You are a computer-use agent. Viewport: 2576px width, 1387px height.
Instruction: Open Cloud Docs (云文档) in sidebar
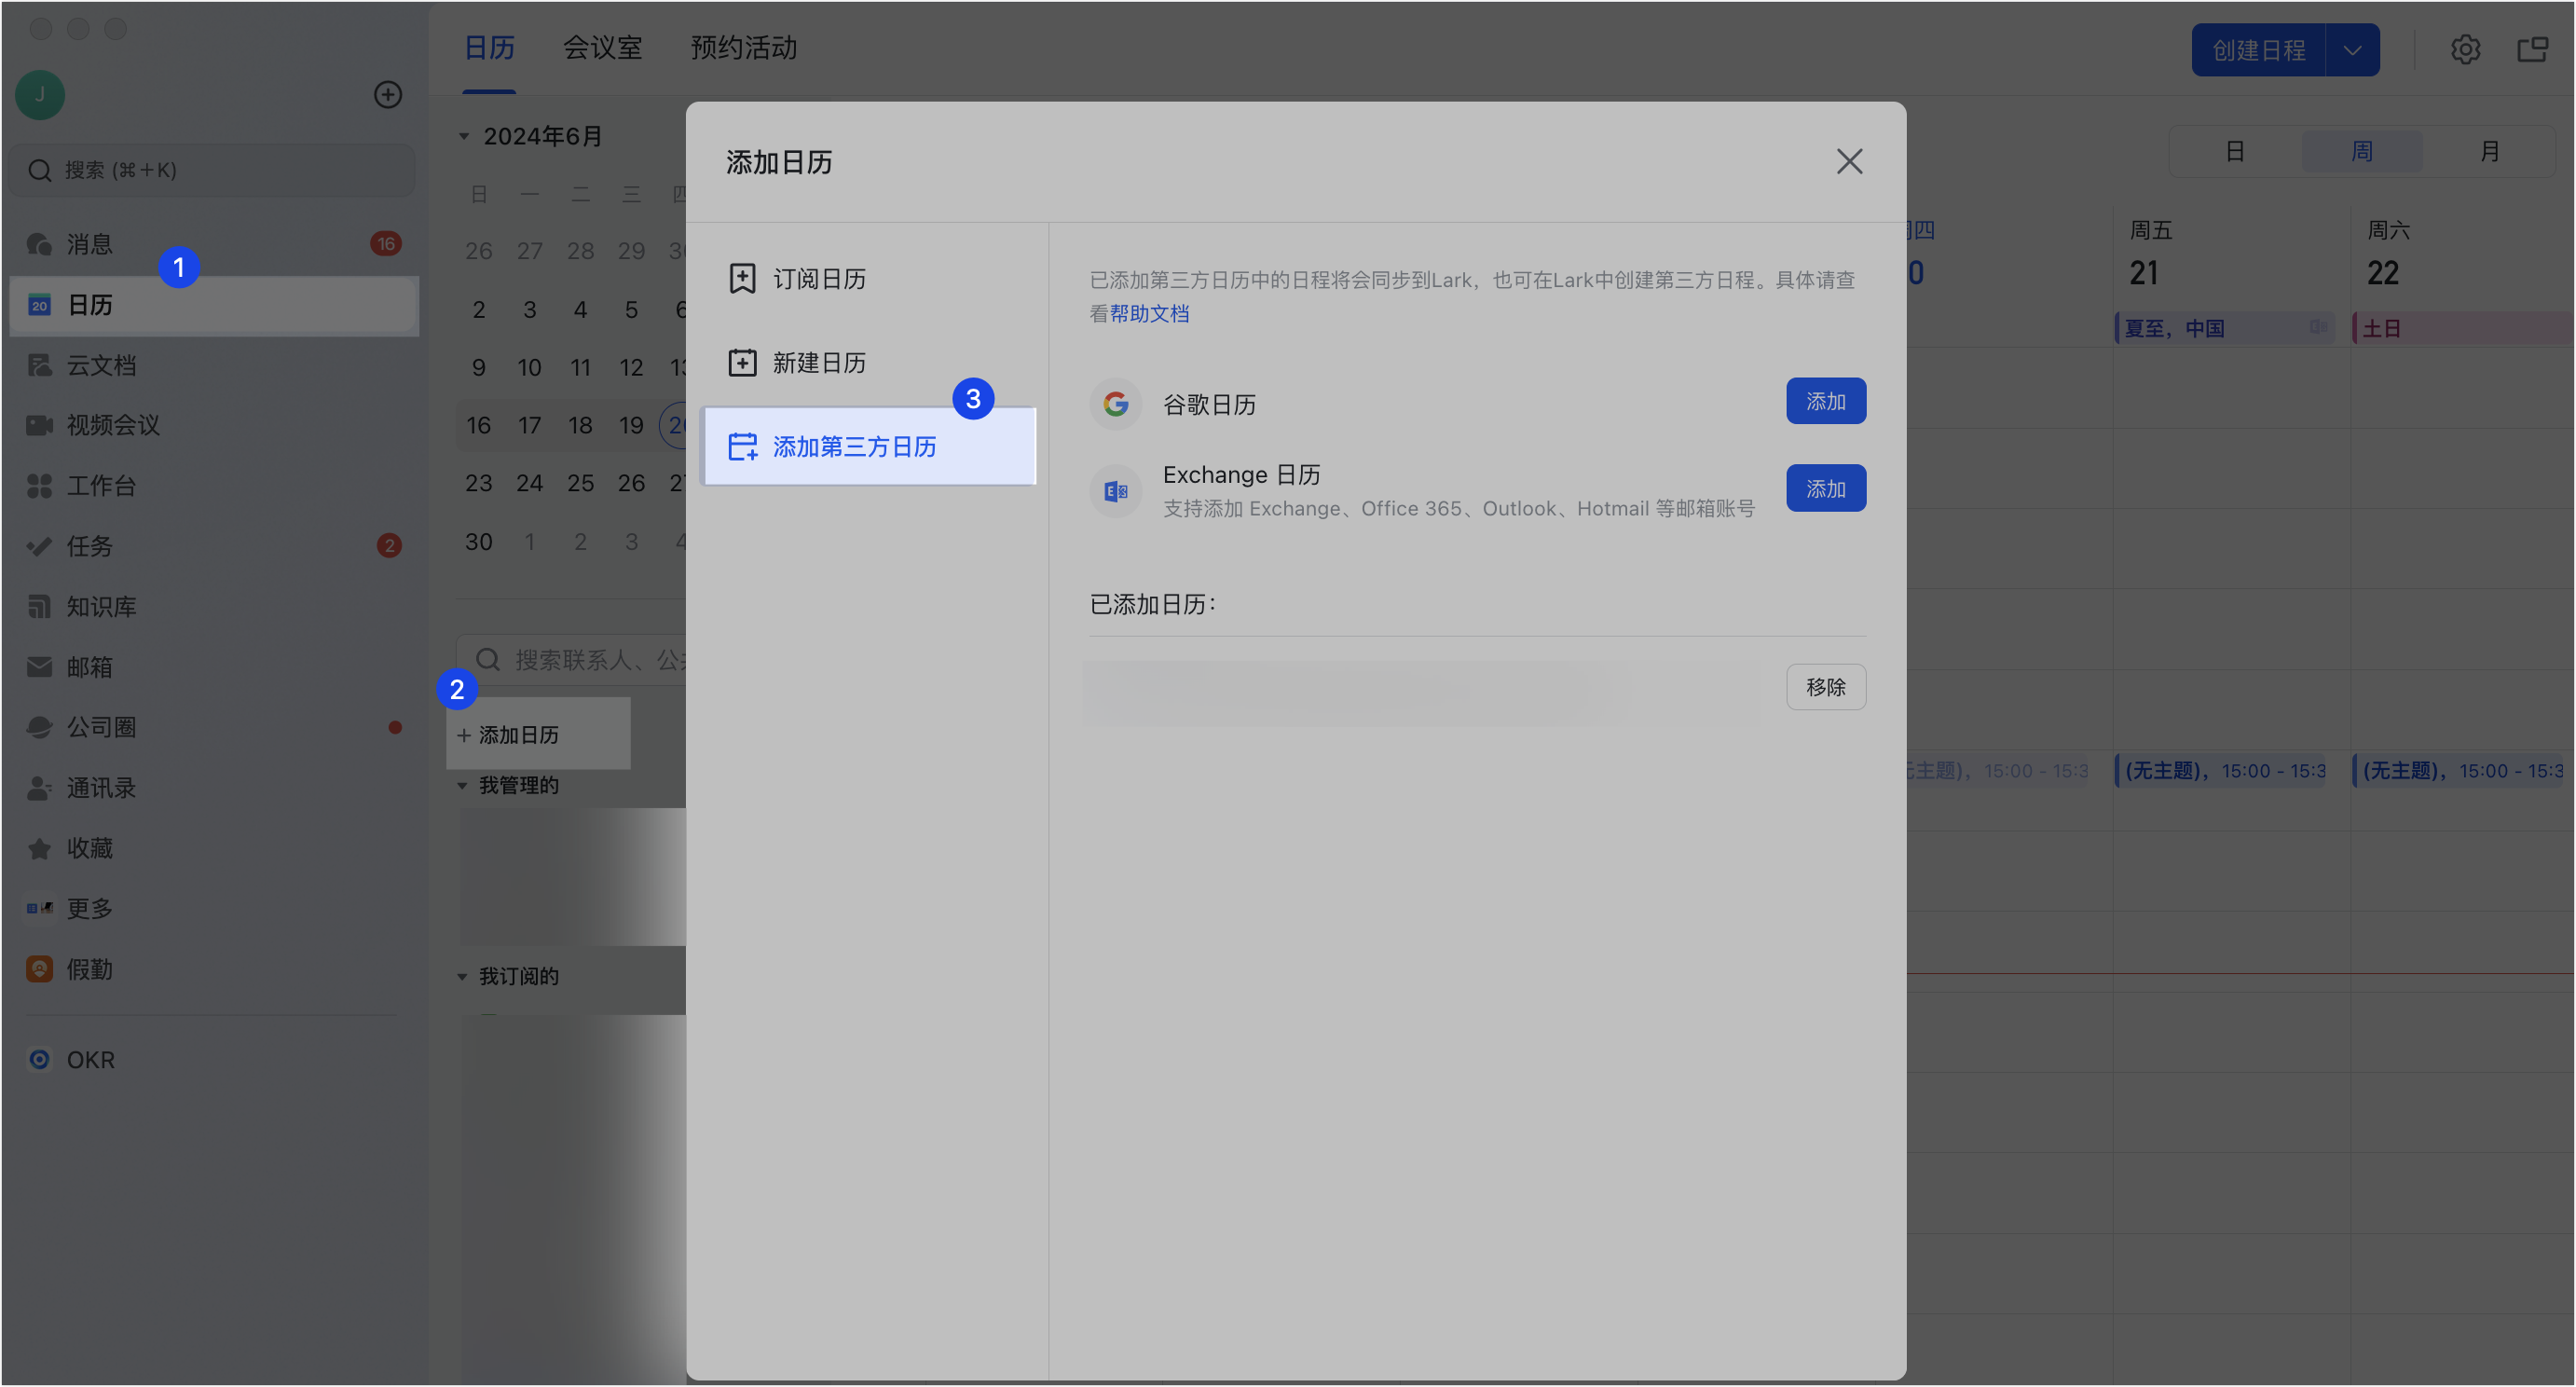213,365
